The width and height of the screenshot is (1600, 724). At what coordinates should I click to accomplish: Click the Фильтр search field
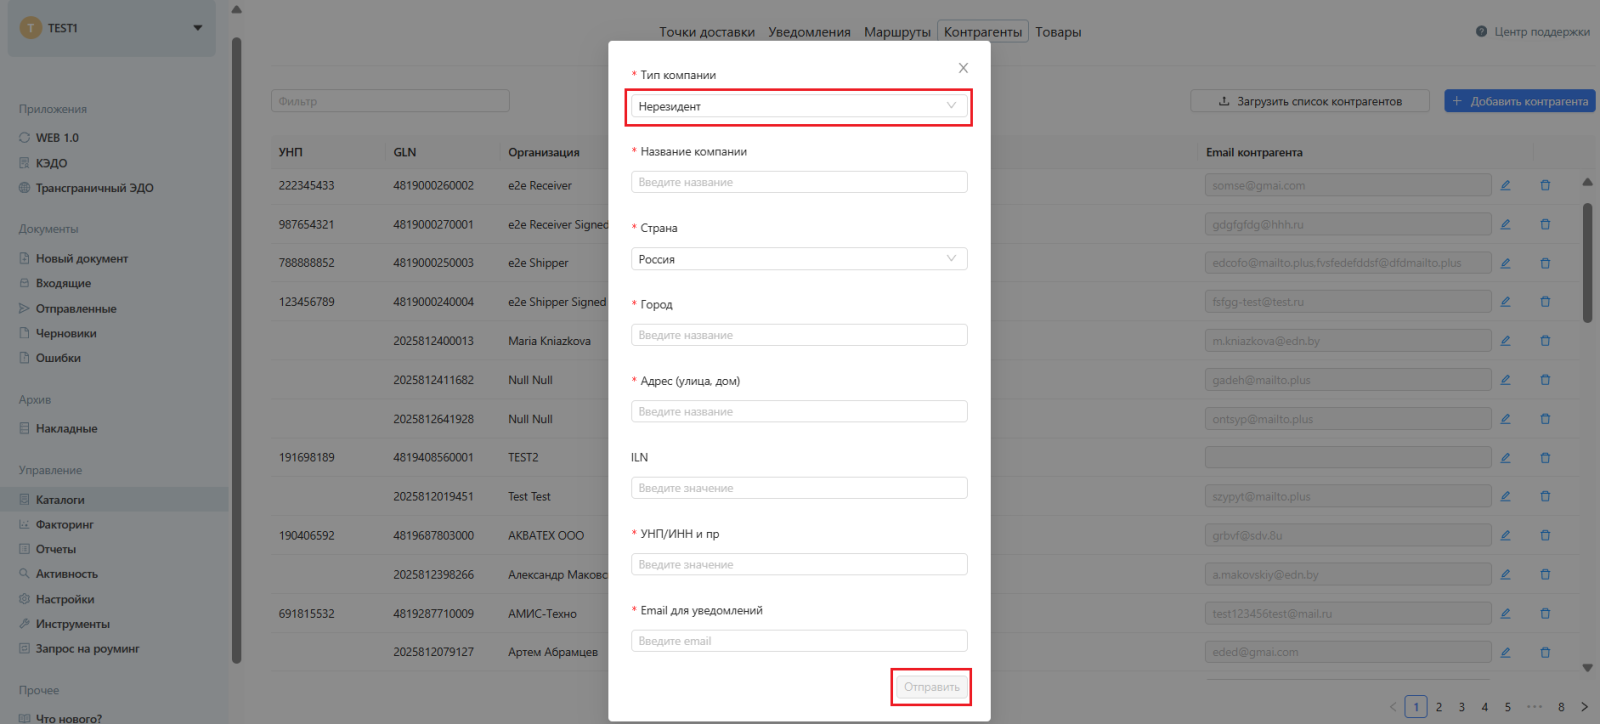(390, 101)
